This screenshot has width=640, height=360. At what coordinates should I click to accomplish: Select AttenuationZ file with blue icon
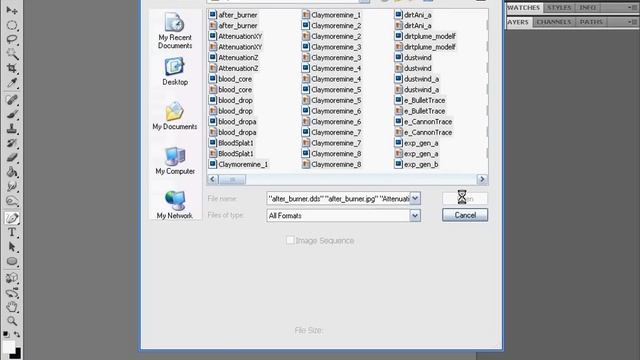[x=234, y=58]
